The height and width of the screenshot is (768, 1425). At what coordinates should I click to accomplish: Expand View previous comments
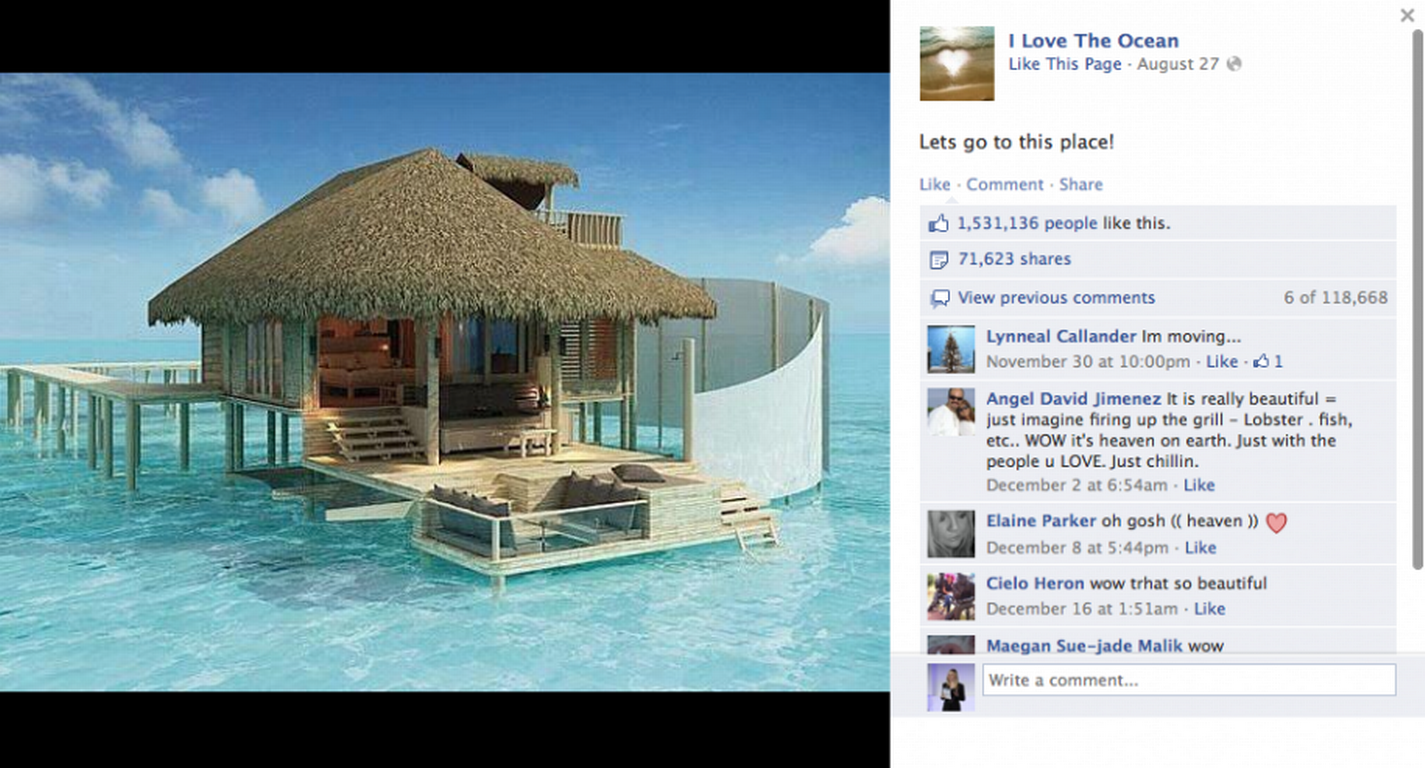(x=1056, y=298)
